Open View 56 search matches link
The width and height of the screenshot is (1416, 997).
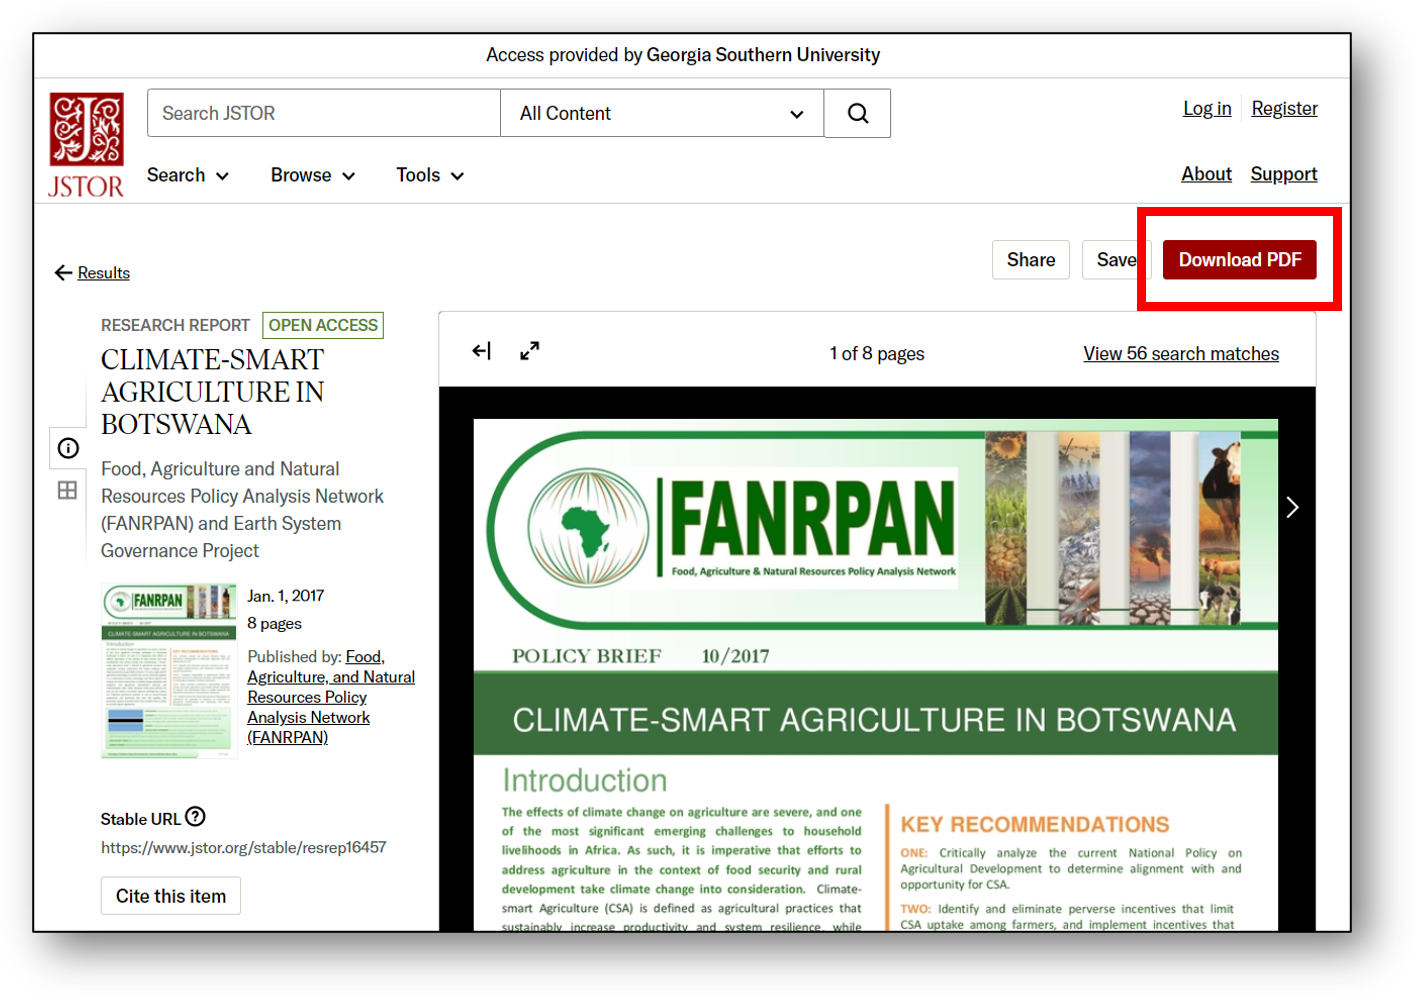tap(1181, 354)
